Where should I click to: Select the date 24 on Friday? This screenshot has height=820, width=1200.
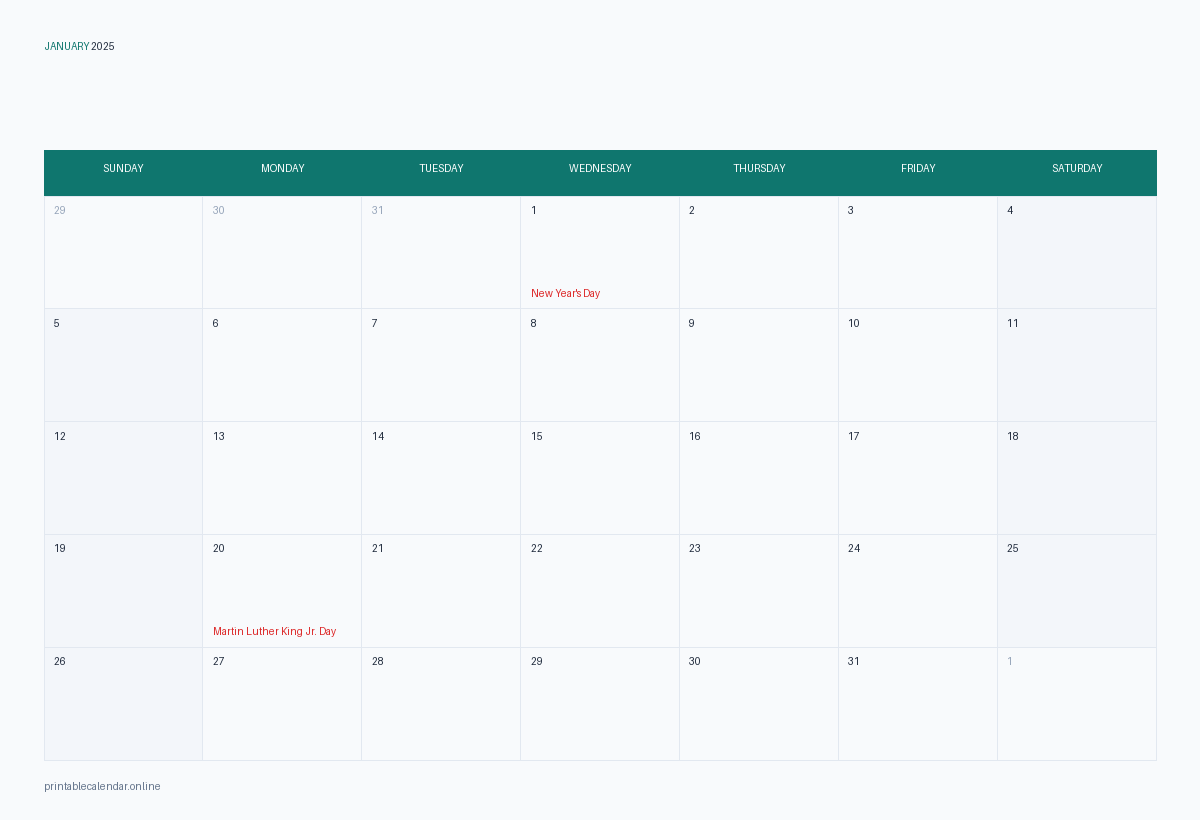click(x=918, y=591)
